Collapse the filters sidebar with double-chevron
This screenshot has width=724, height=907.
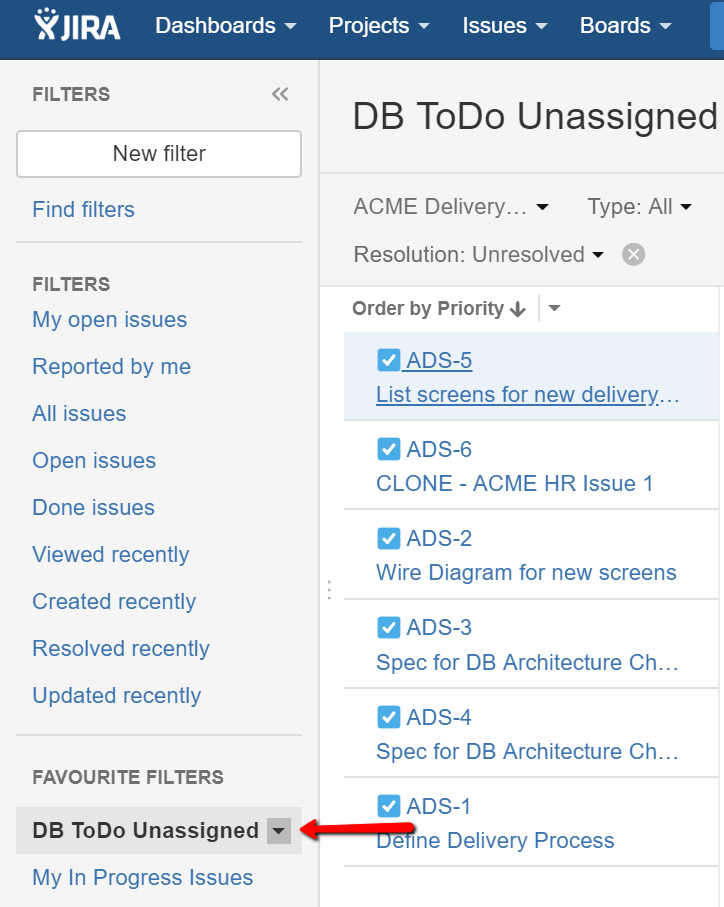click(280, 94)
